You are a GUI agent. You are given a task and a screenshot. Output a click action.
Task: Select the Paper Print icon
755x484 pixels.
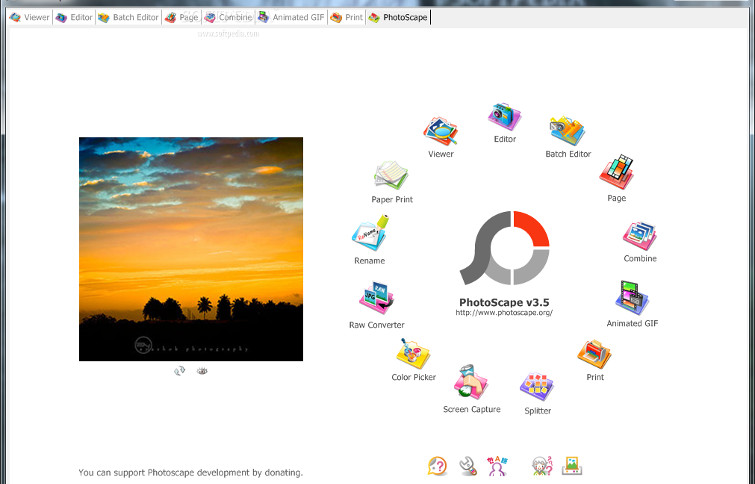click(x=391, y=176)
